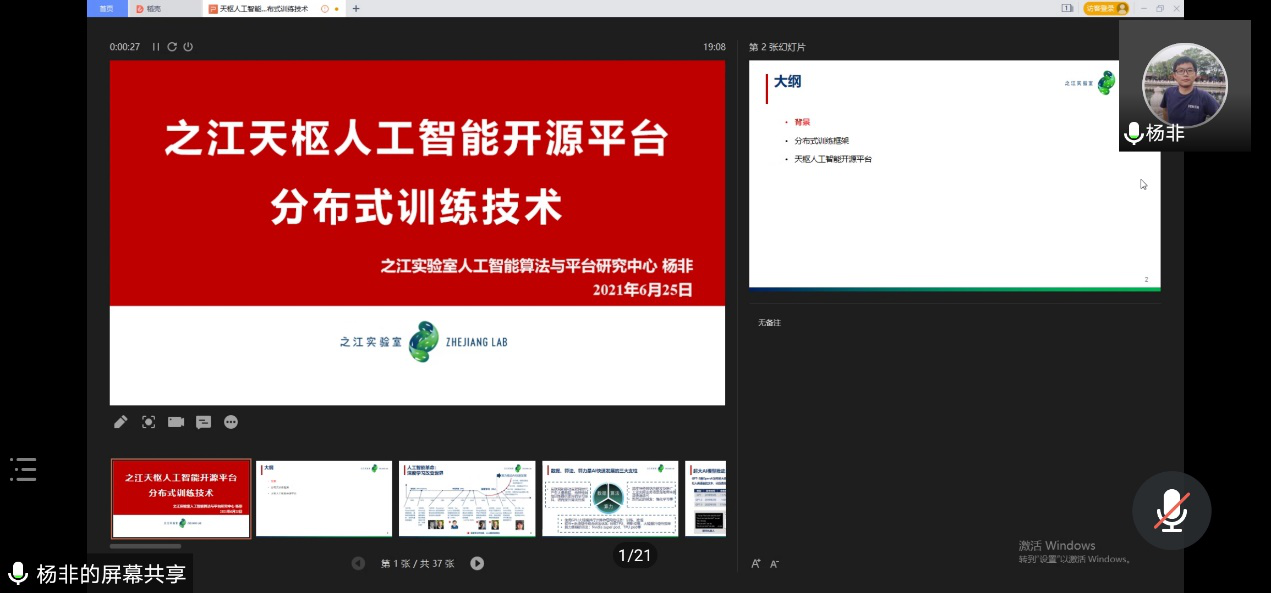The width and height of the screenshot is (1271, 593).
Task: Select the pen annotation tool
Action: point(120,422)
